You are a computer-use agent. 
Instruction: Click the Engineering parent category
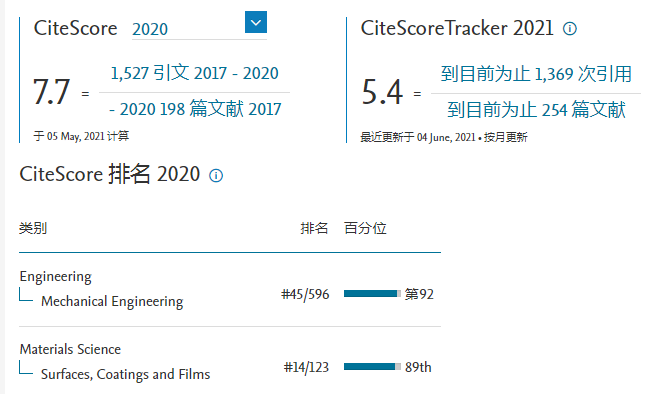(55, 277)
